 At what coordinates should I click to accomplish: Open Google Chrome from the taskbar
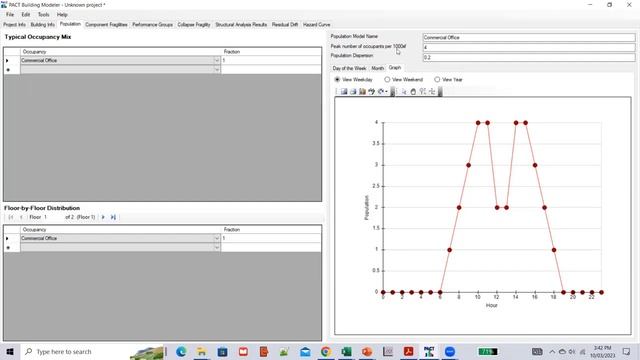pos(326,351)
